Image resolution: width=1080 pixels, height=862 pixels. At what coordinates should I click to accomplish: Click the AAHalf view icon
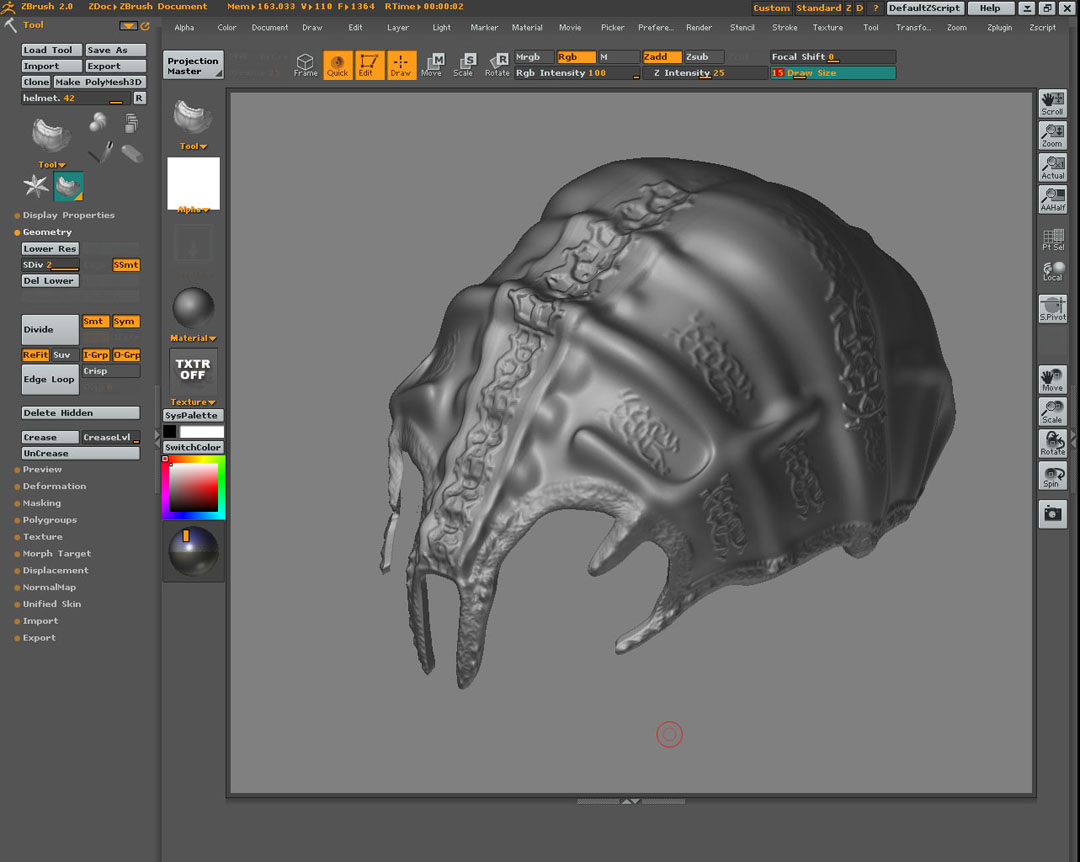[1052, 199]
